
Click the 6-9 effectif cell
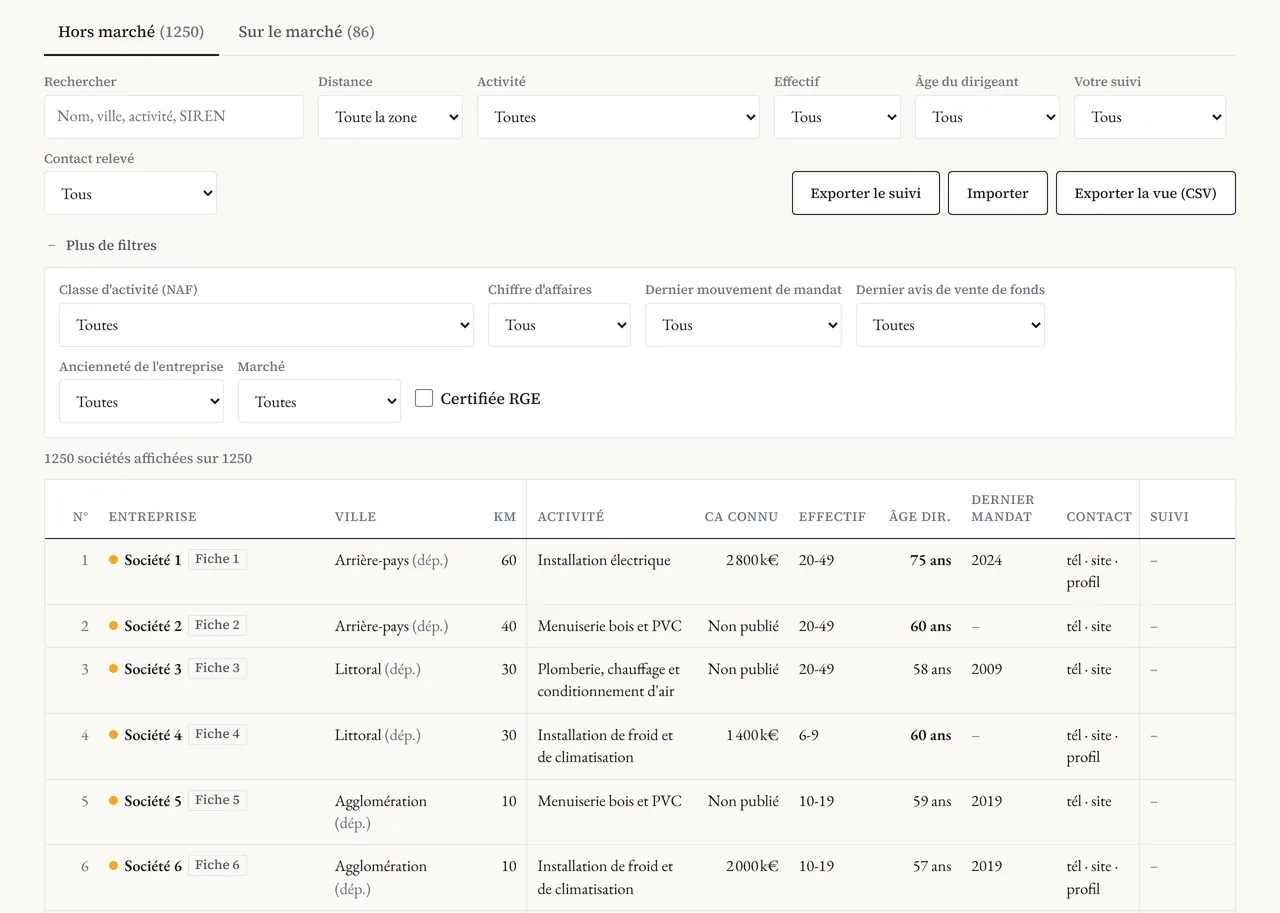point(809,735)
